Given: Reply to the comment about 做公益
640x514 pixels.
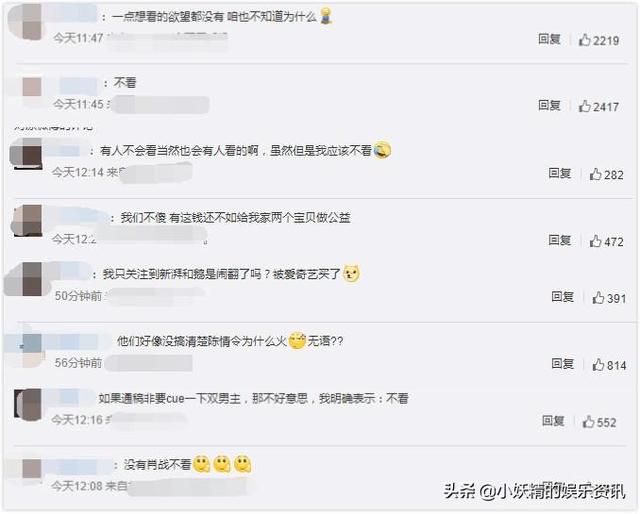Looking at the screenshot, I should [560, 240].
